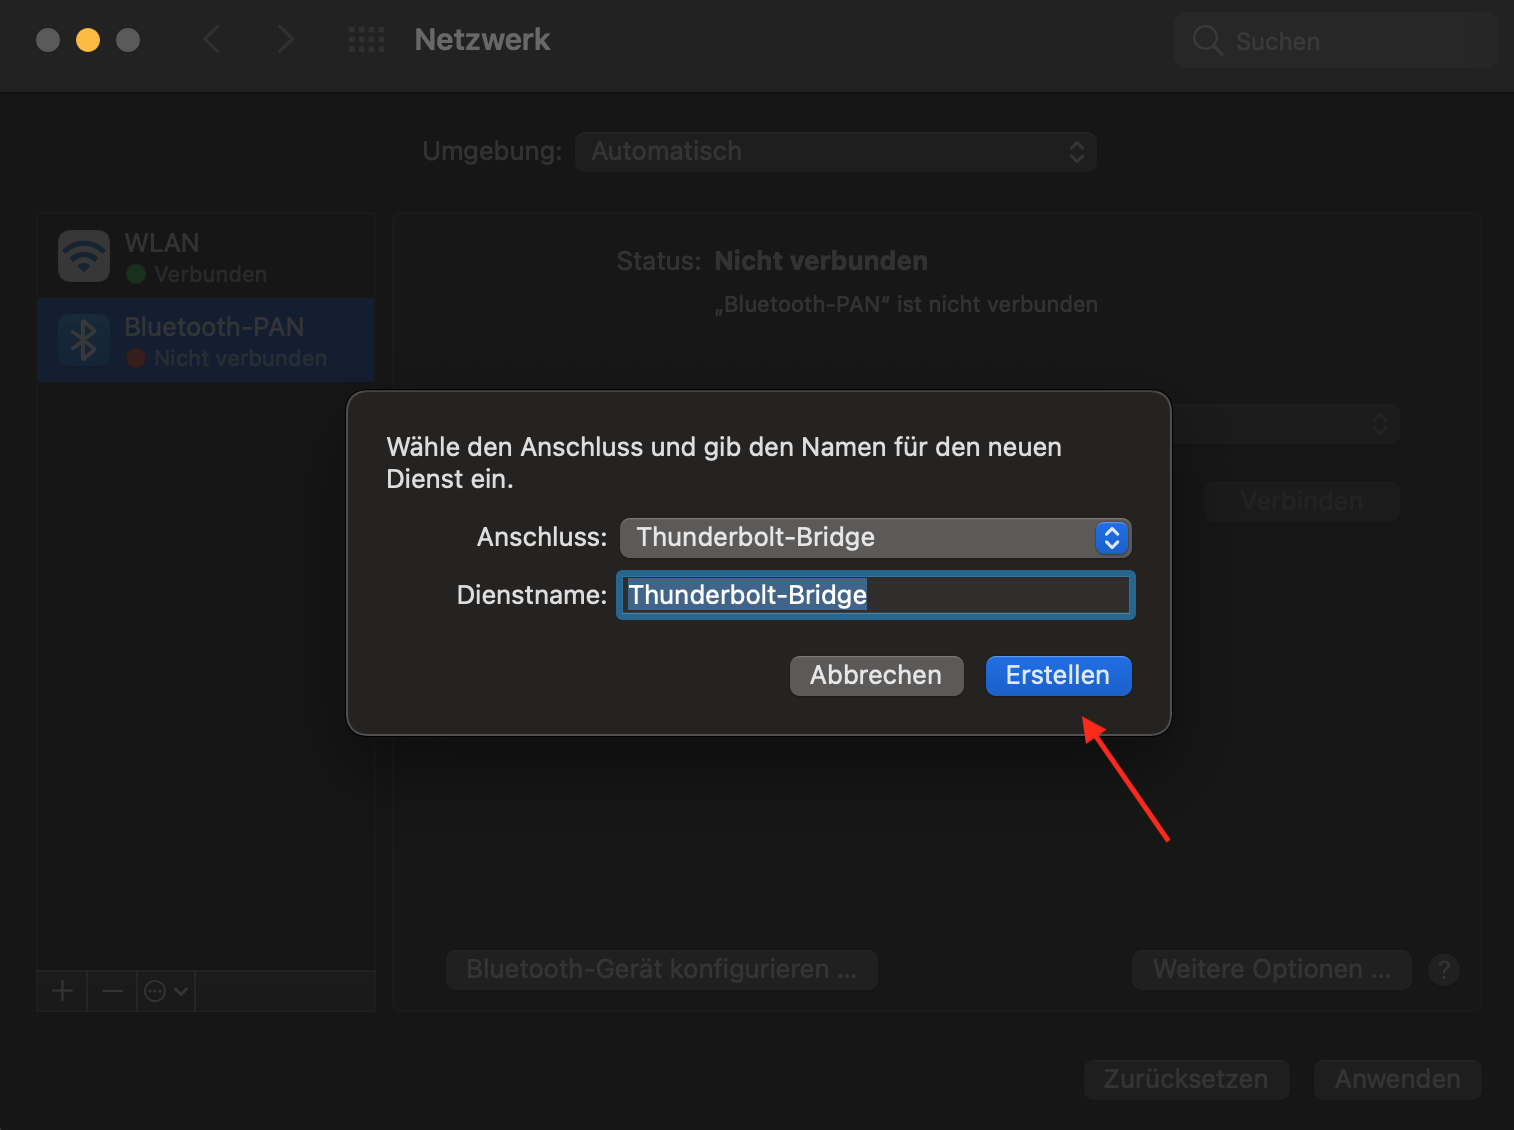Show all preferences grid
This screenshot has height=1130, width=1514.
click(x=367, y=40)
